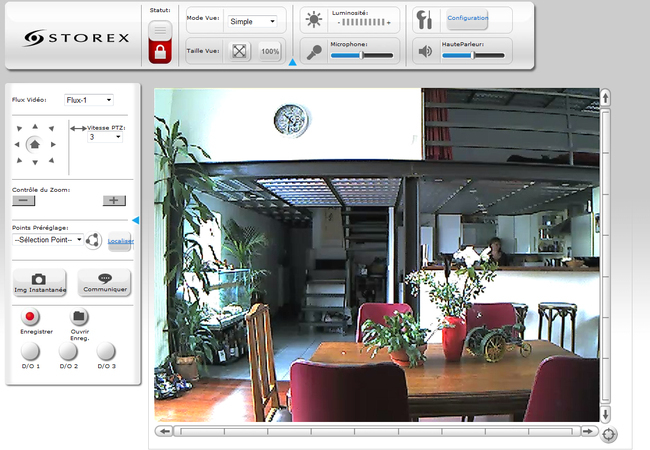Set view size to 100%
This screenshot has height=450, width=650.
[x=270, y=51]
